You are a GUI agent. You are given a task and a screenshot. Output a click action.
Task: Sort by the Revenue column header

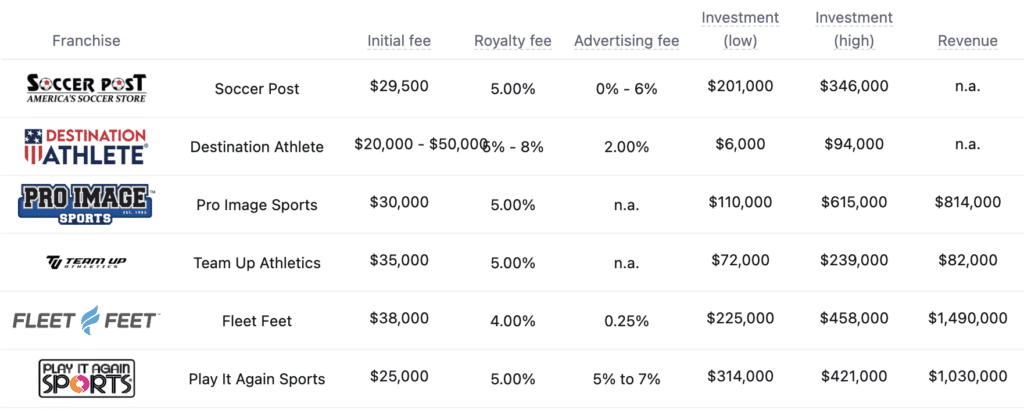(x=968, y=41)
